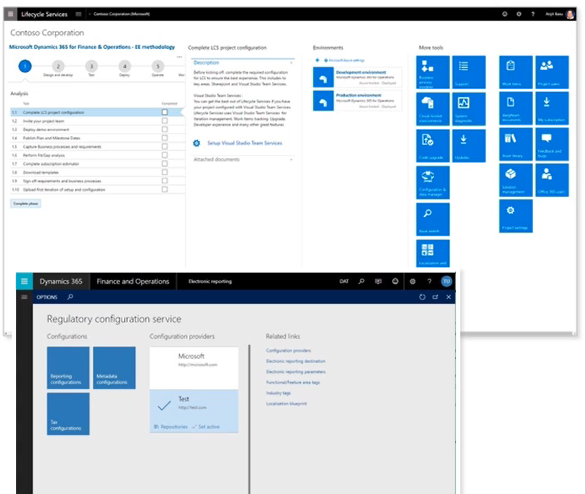Image resolution: width=585 pixels, height=494 pixels.
Task: Select phase 1 Analysis step
Action: click(25, 66)
